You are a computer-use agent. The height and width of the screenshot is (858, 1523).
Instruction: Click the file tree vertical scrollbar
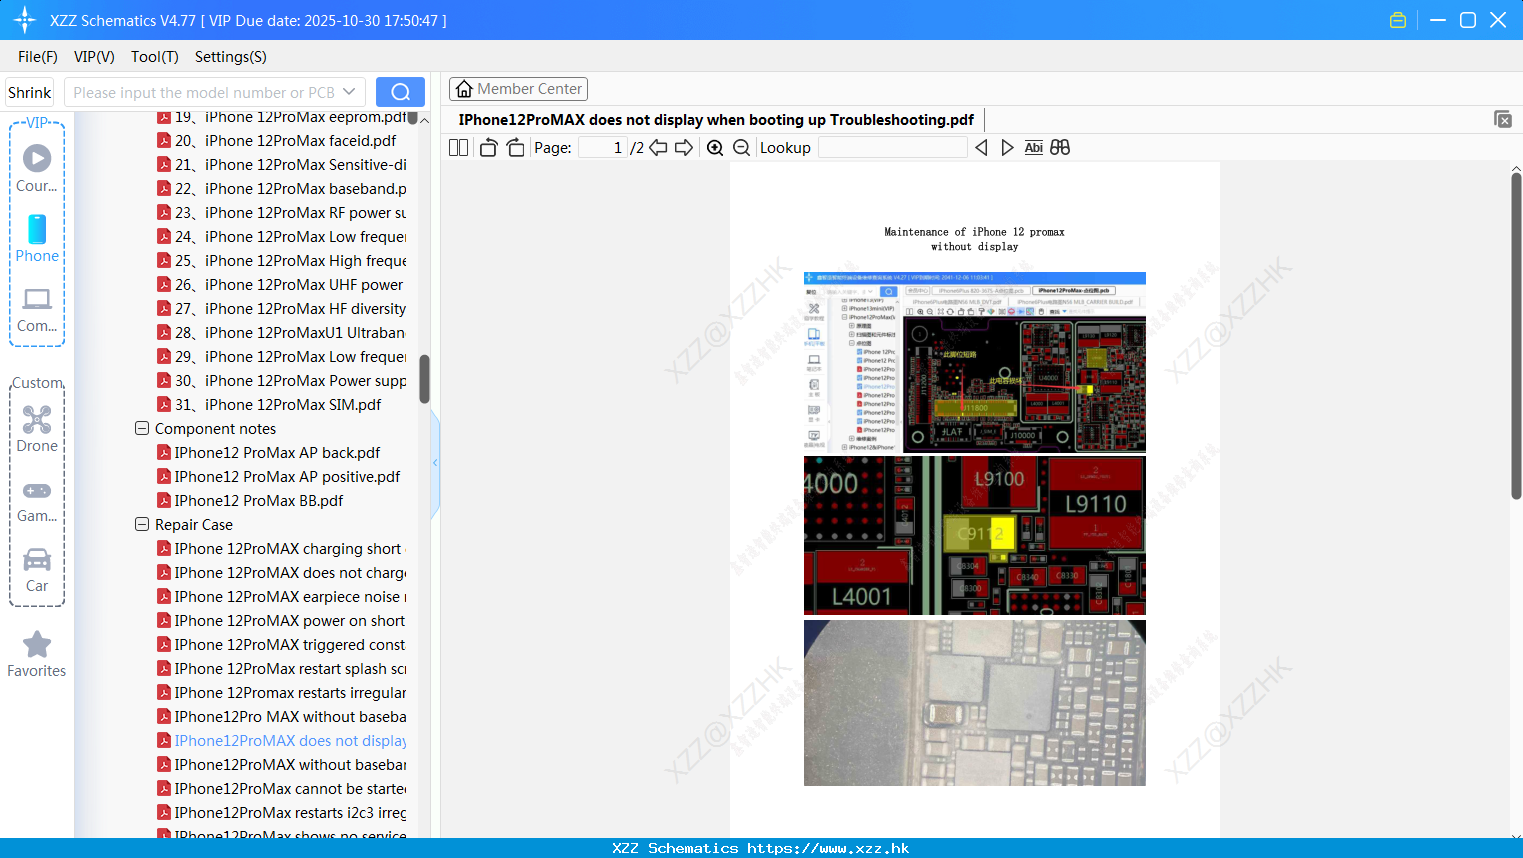(424, 378)
